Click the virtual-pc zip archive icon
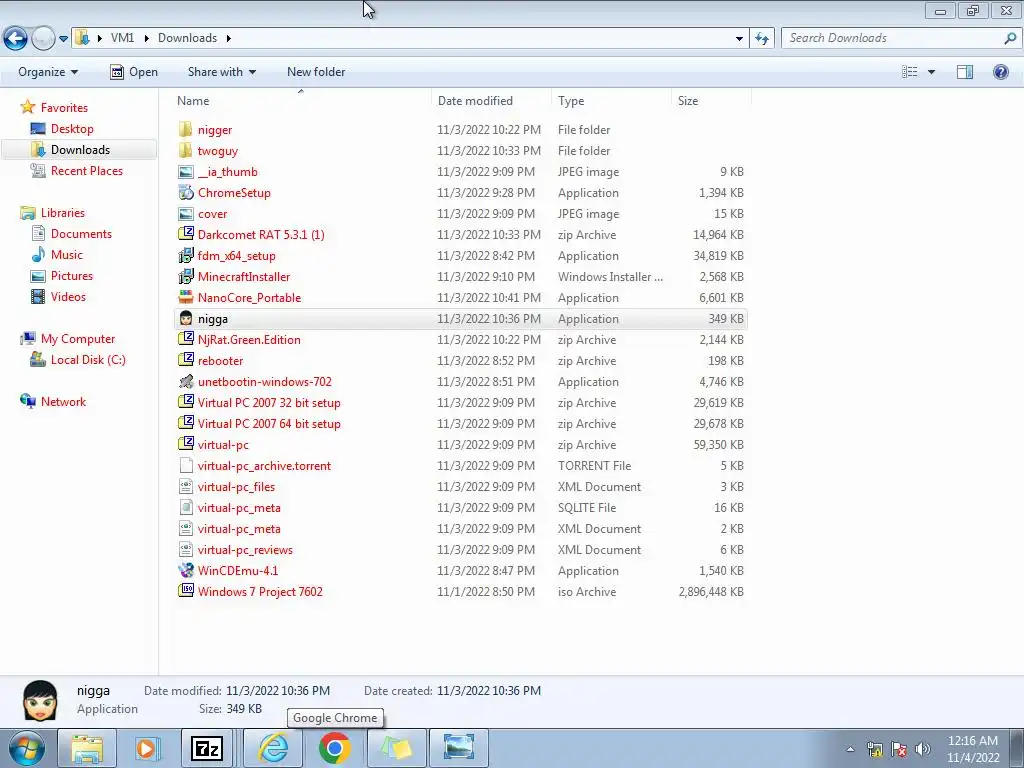 tap(186, 444)
